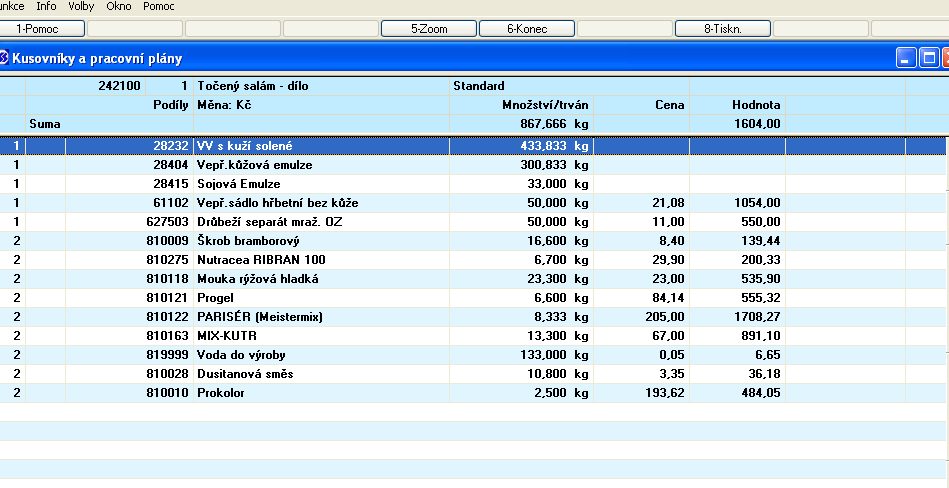Viewport: 949px width, 488px height.
Task: Click price 21,08 for Vepř.sádlo
Action: click(671, 203)
